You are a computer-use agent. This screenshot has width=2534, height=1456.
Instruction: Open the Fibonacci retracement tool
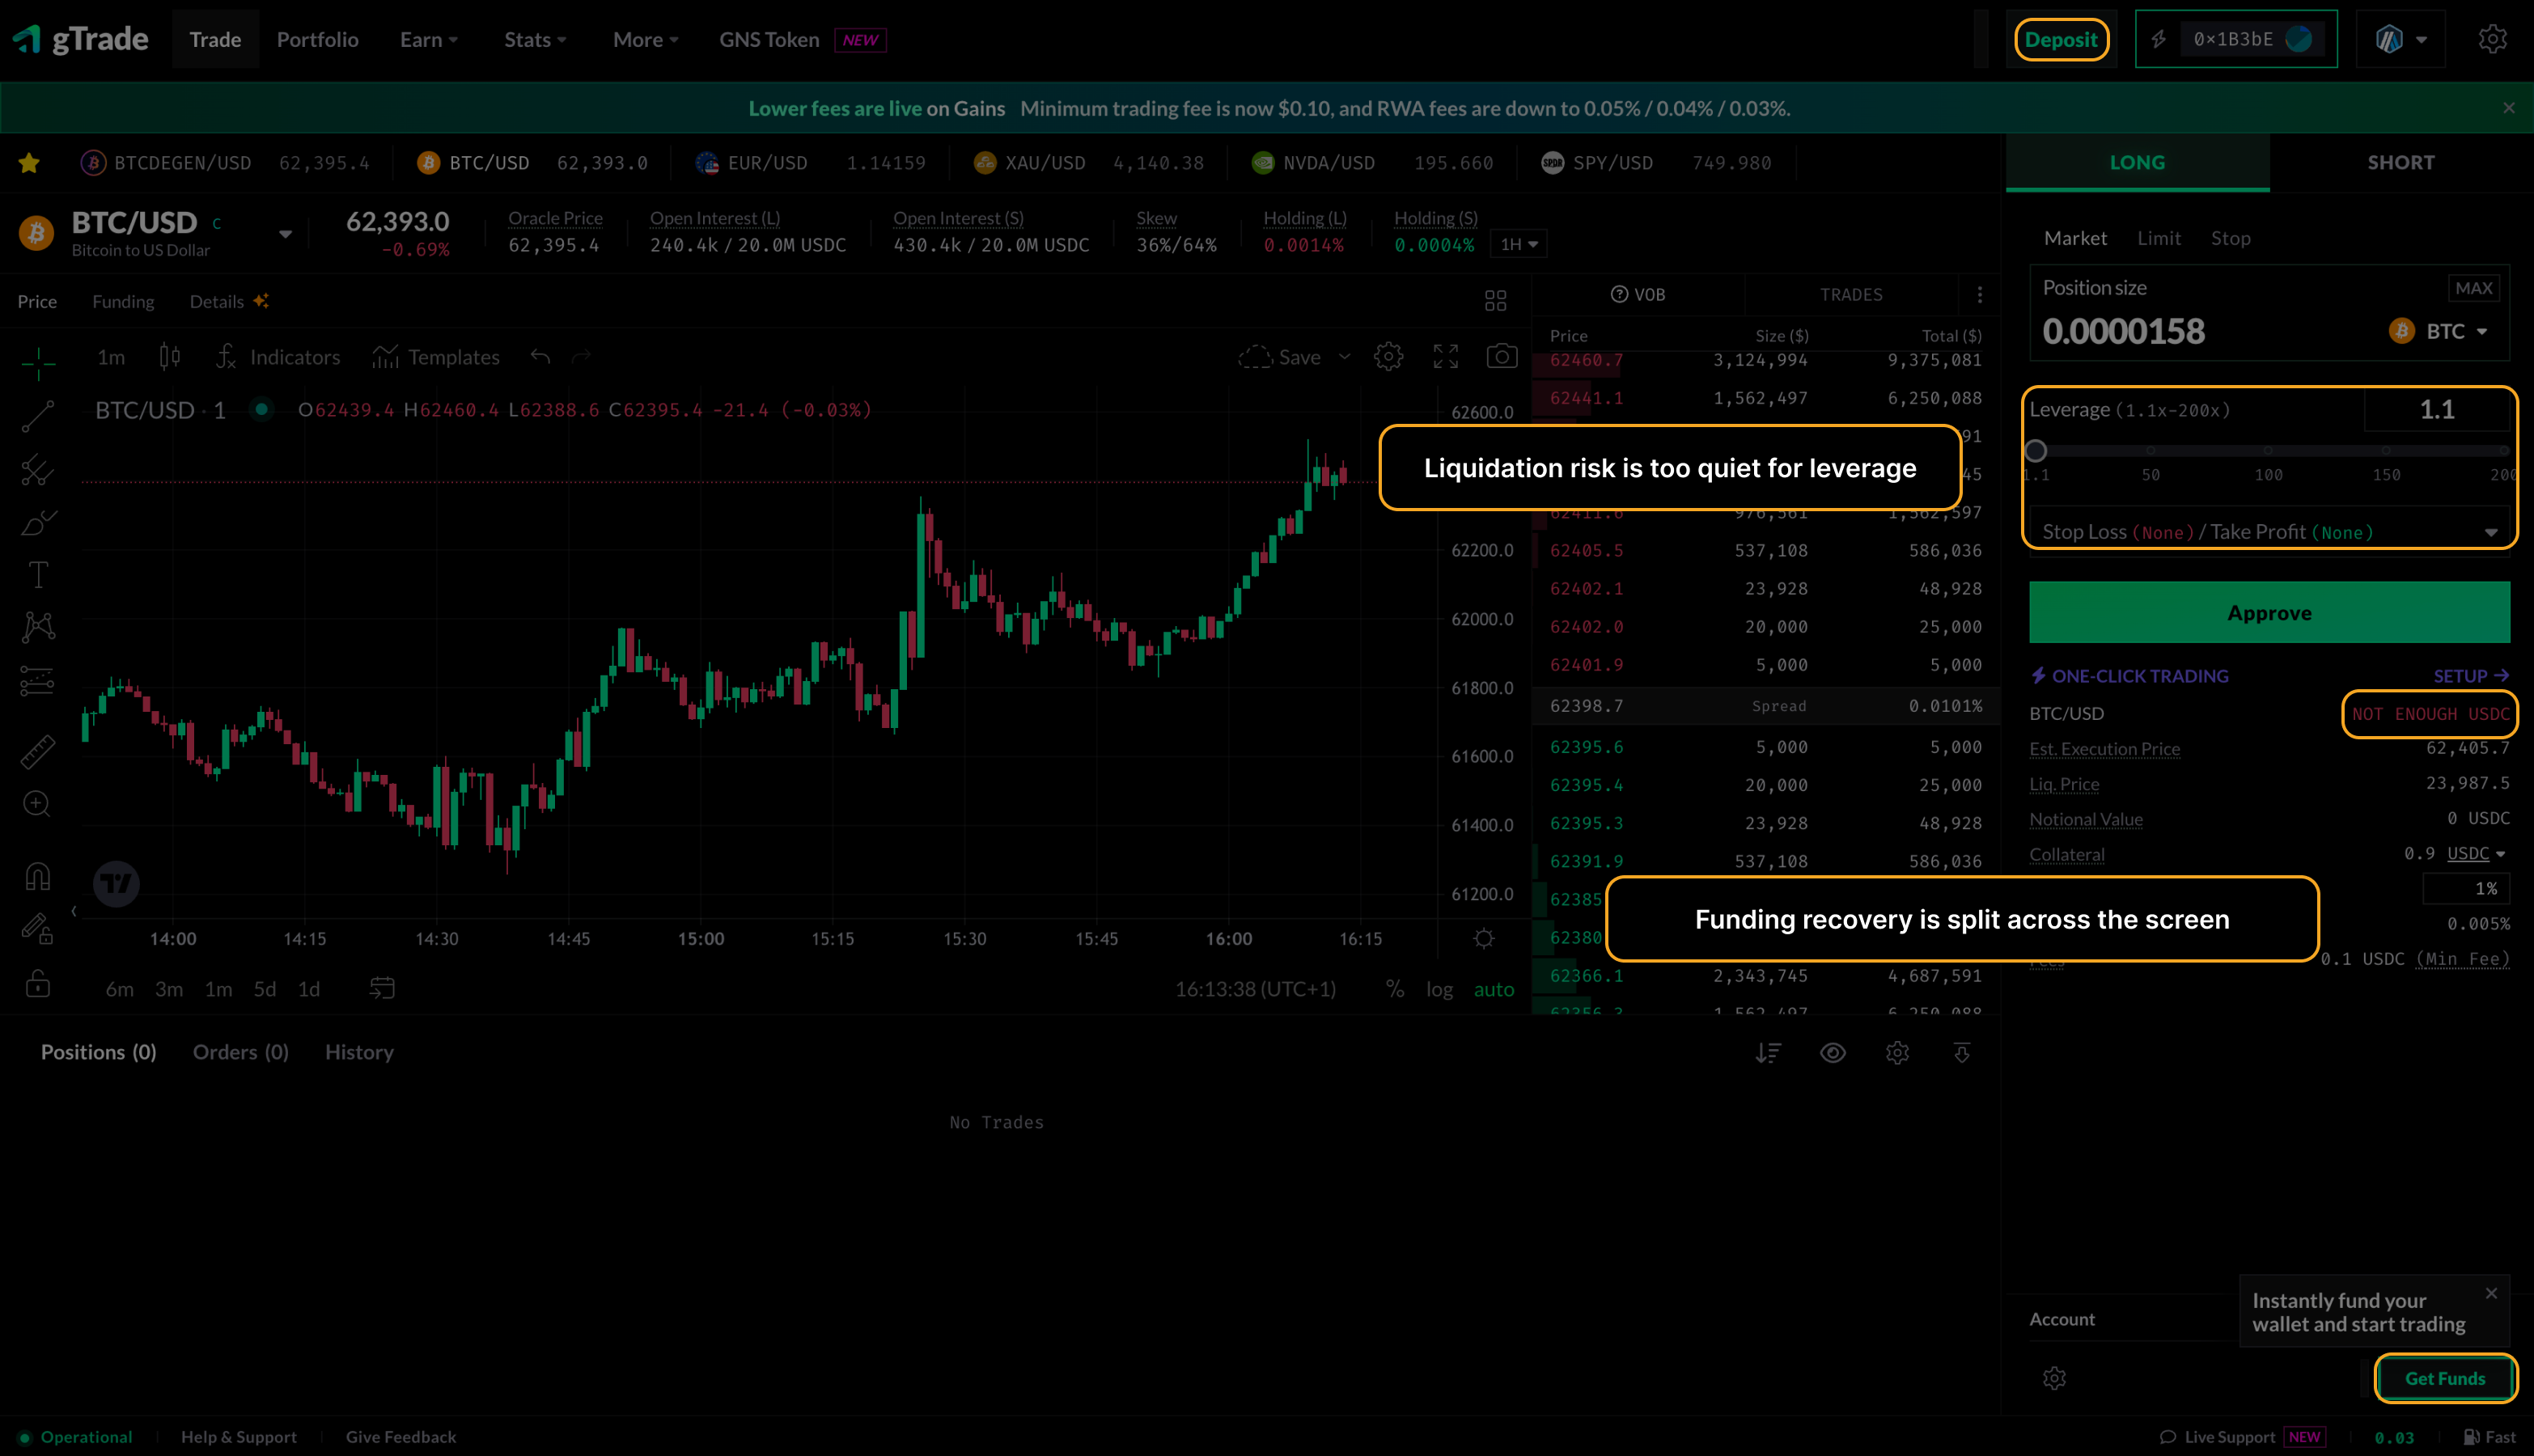click(x=38, y=469)
